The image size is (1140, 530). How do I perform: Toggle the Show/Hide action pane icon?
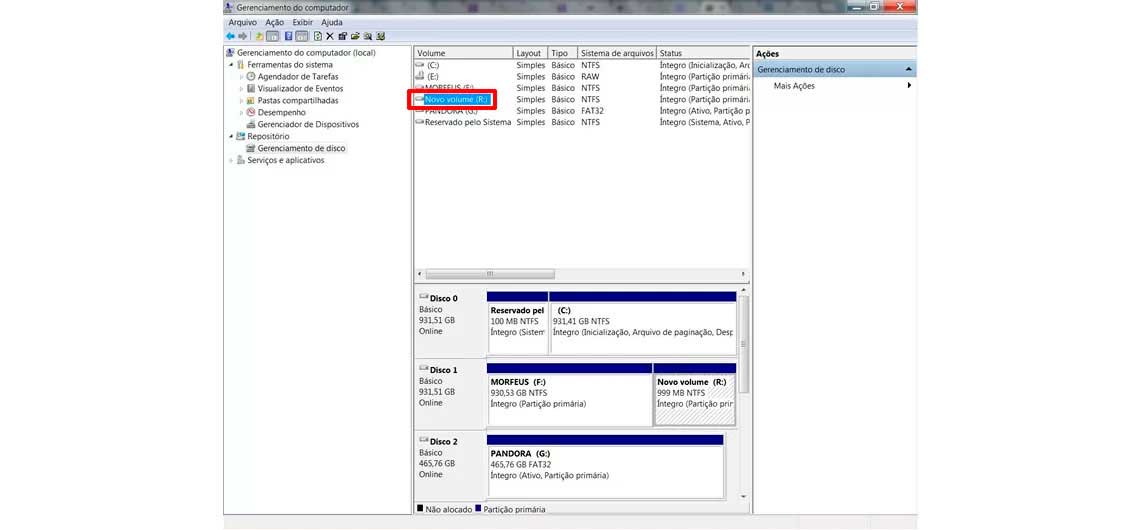(x=302, y=36)
